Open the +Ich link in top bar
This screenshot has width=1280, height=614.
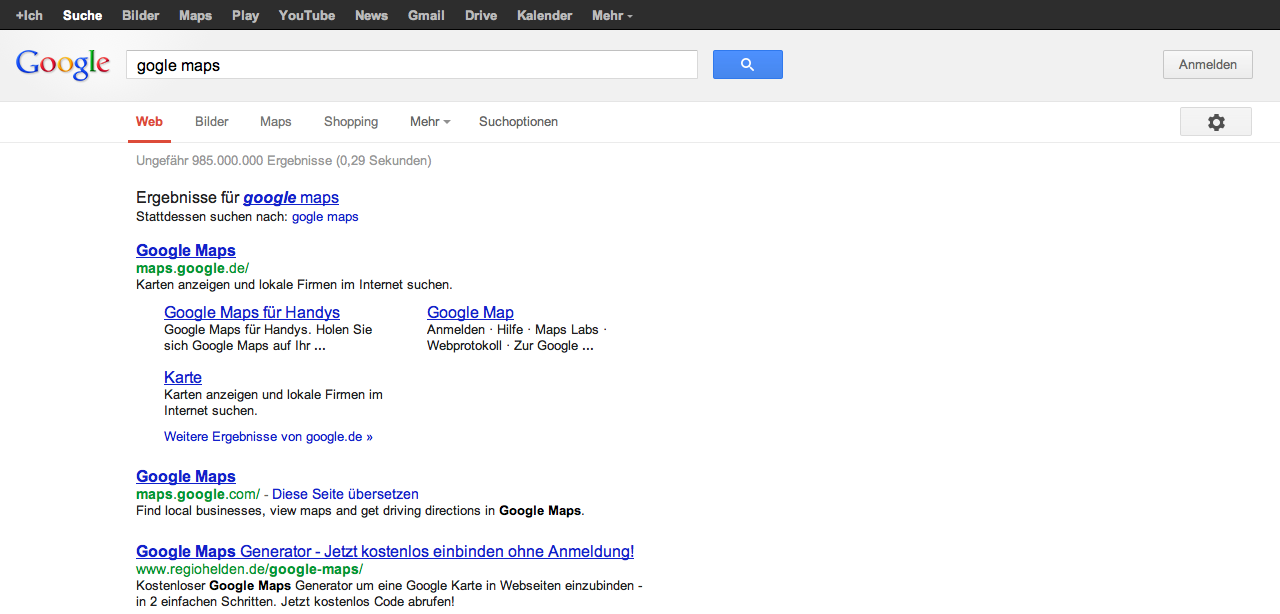point(29,15)
